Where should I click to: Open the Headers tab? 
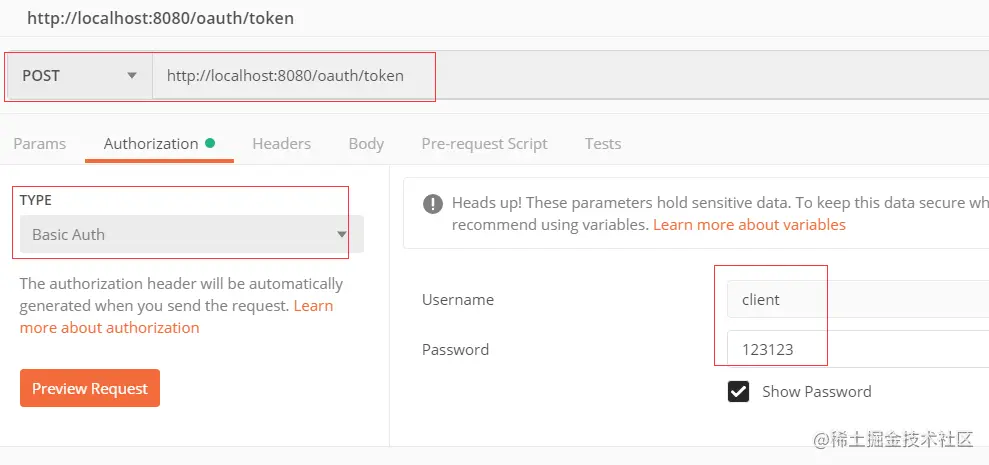[x=281, y=144]
